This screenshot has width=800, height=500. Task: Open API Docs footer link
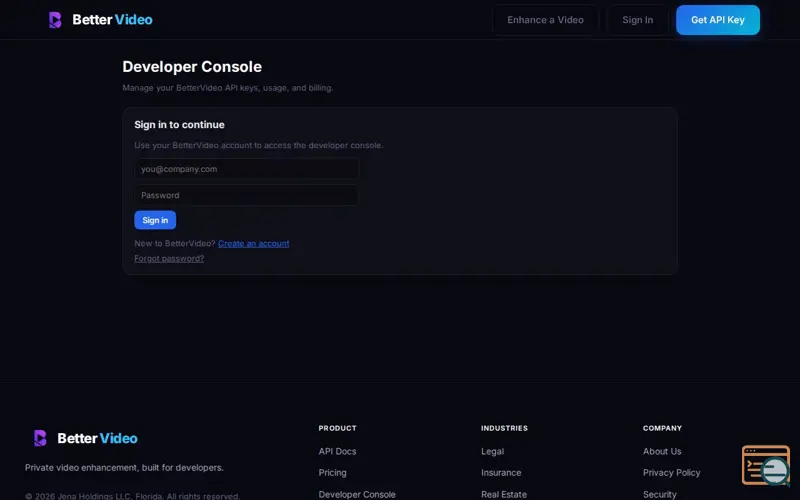click(337, 452)
